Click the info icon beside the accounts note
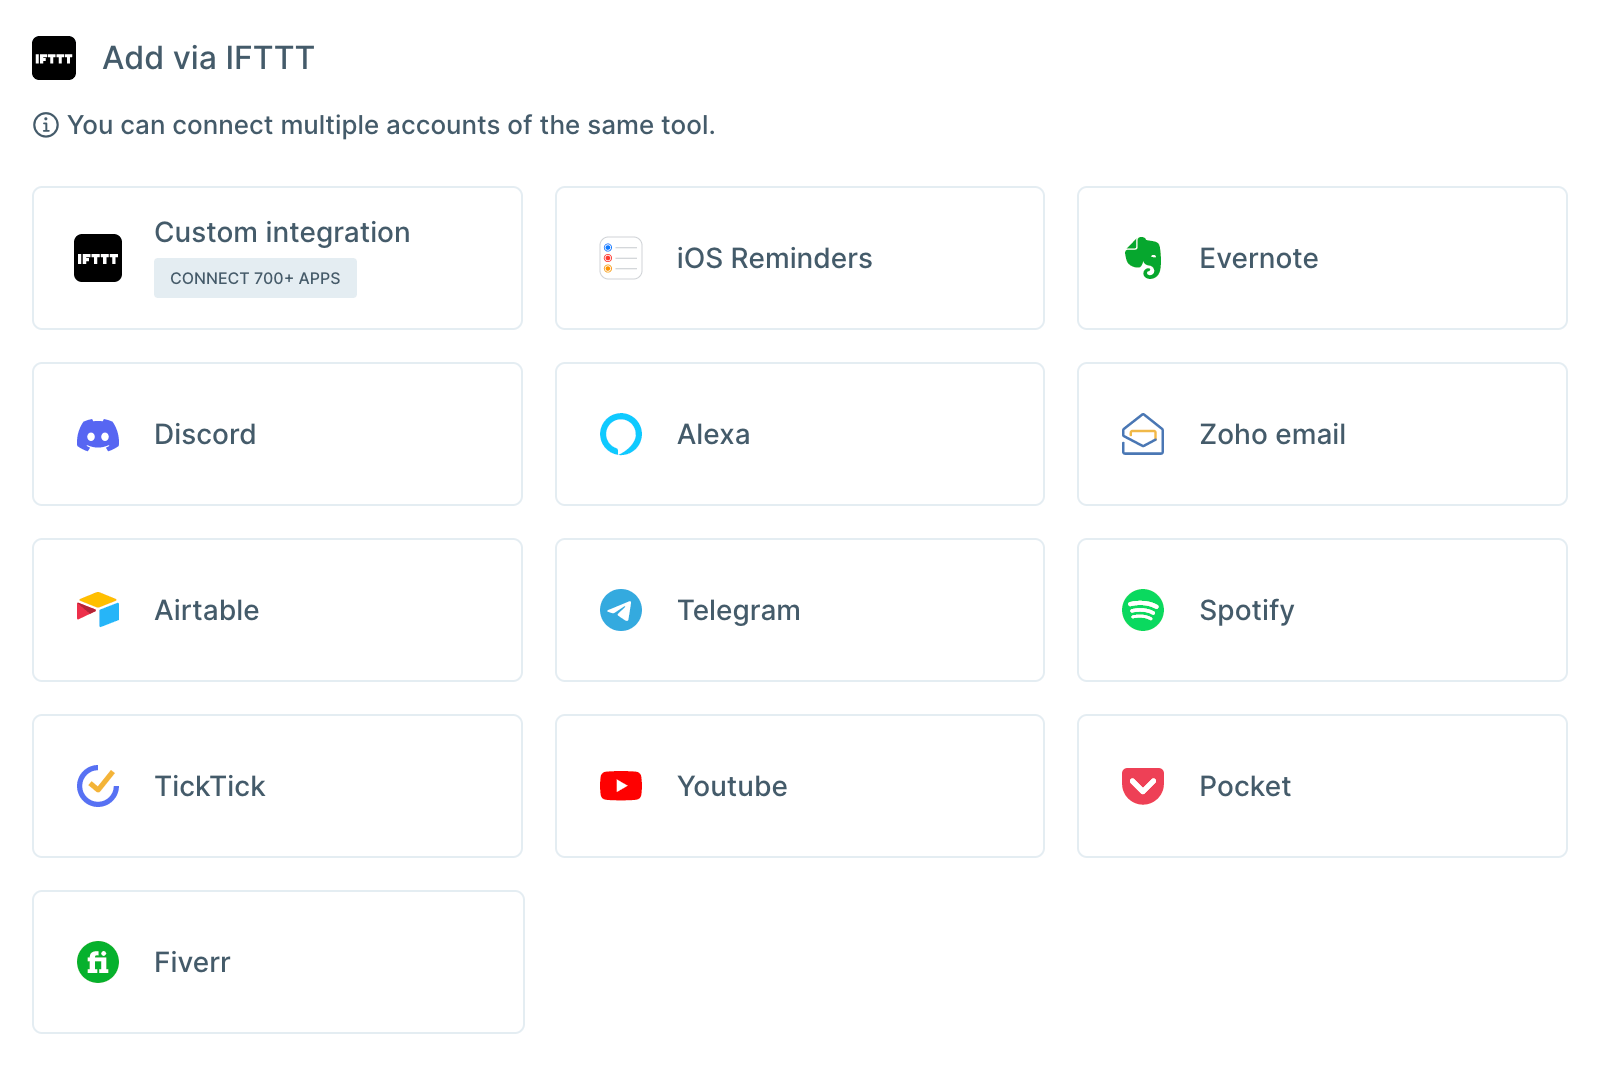This screenshot has height=1080, width=1610. [46, 125]
